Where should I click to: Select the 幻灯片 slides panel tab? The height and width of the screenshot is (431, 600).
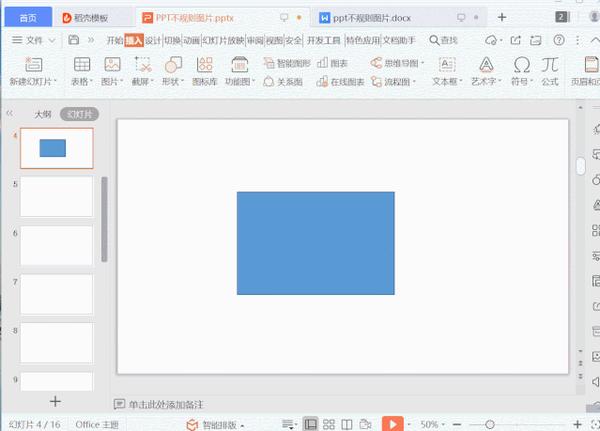tap(79, 114)
